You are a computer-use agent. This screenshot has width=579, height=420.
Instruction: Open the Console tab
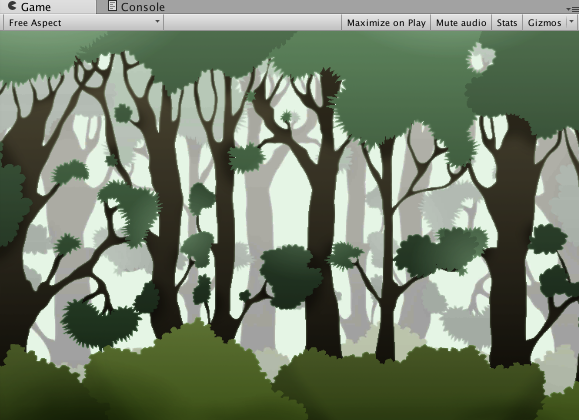point(136,7)
